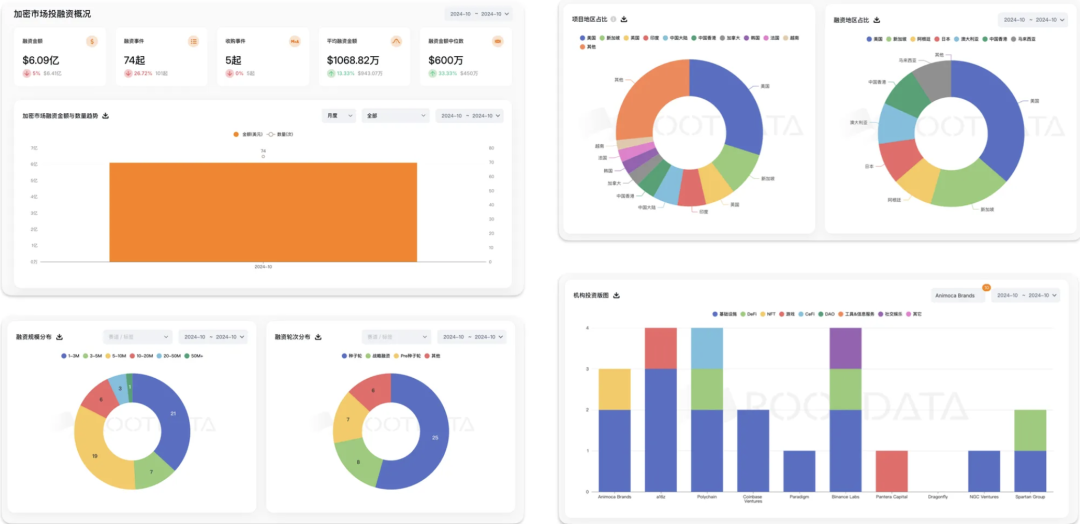Open date range dropdown in 融资轮次分布
Image resolution: width=1080 pixels, height=524 pixels.
[472, 337]
